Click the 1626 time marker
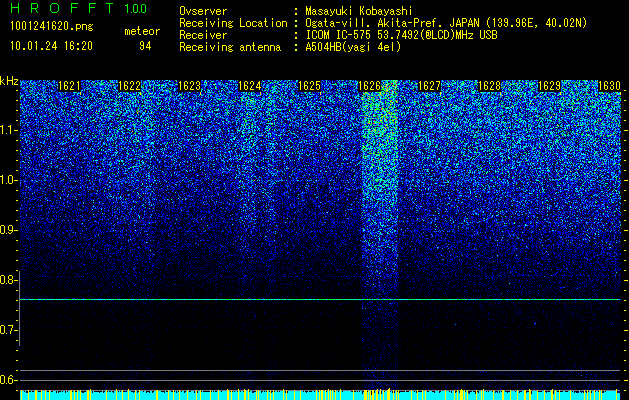This screenshot has width=629, height=400. 369,86
